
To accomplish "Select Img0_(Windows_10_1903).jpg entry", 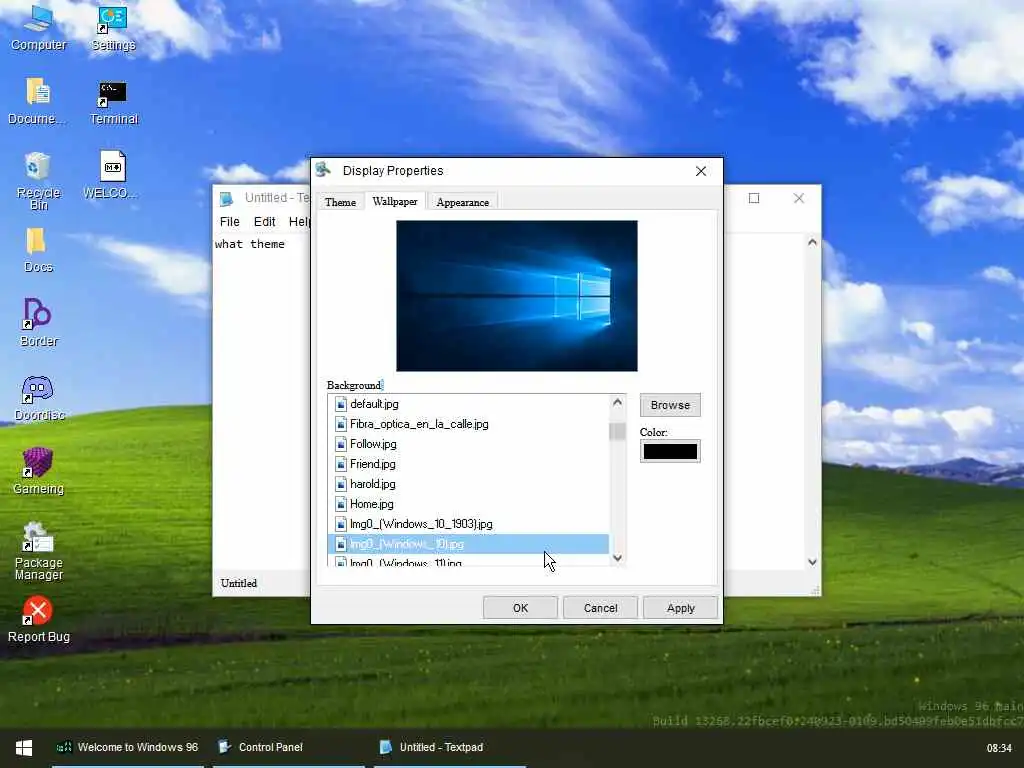I will click(468, 524).
